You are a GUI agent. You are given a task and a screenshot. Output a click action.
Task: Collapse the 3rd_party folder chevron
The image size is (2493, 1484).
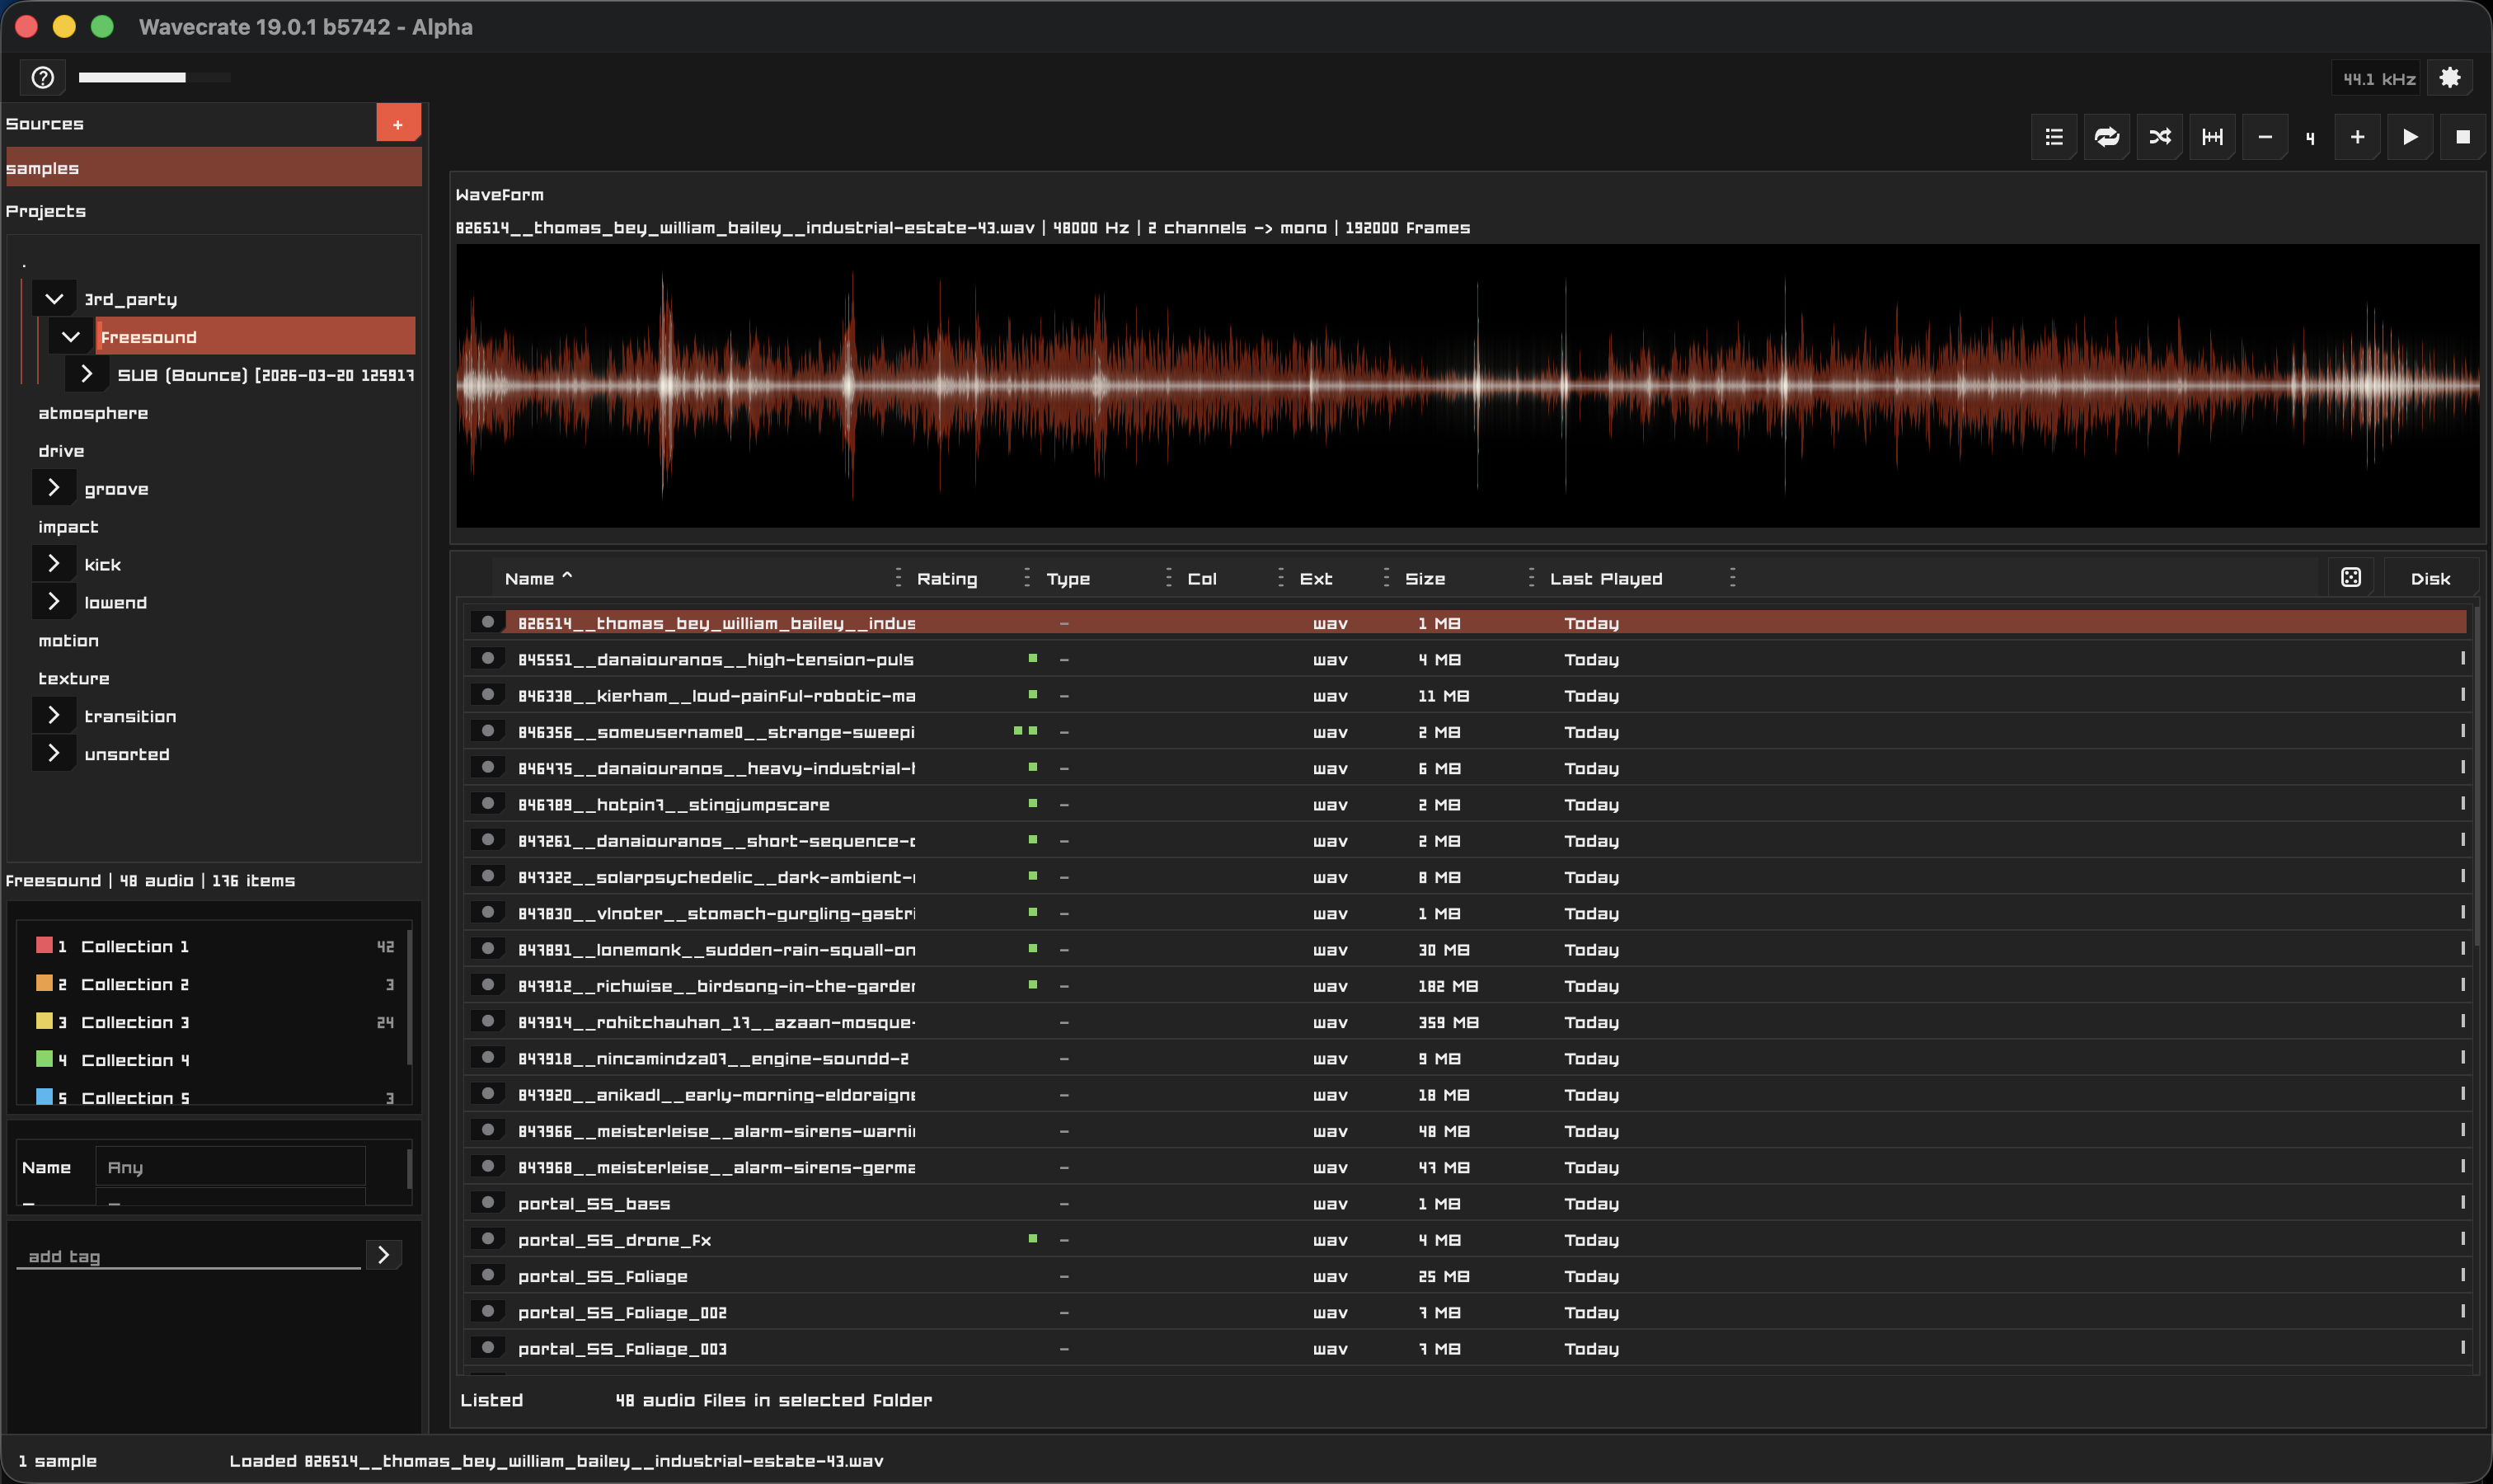[x=55, y=299]
